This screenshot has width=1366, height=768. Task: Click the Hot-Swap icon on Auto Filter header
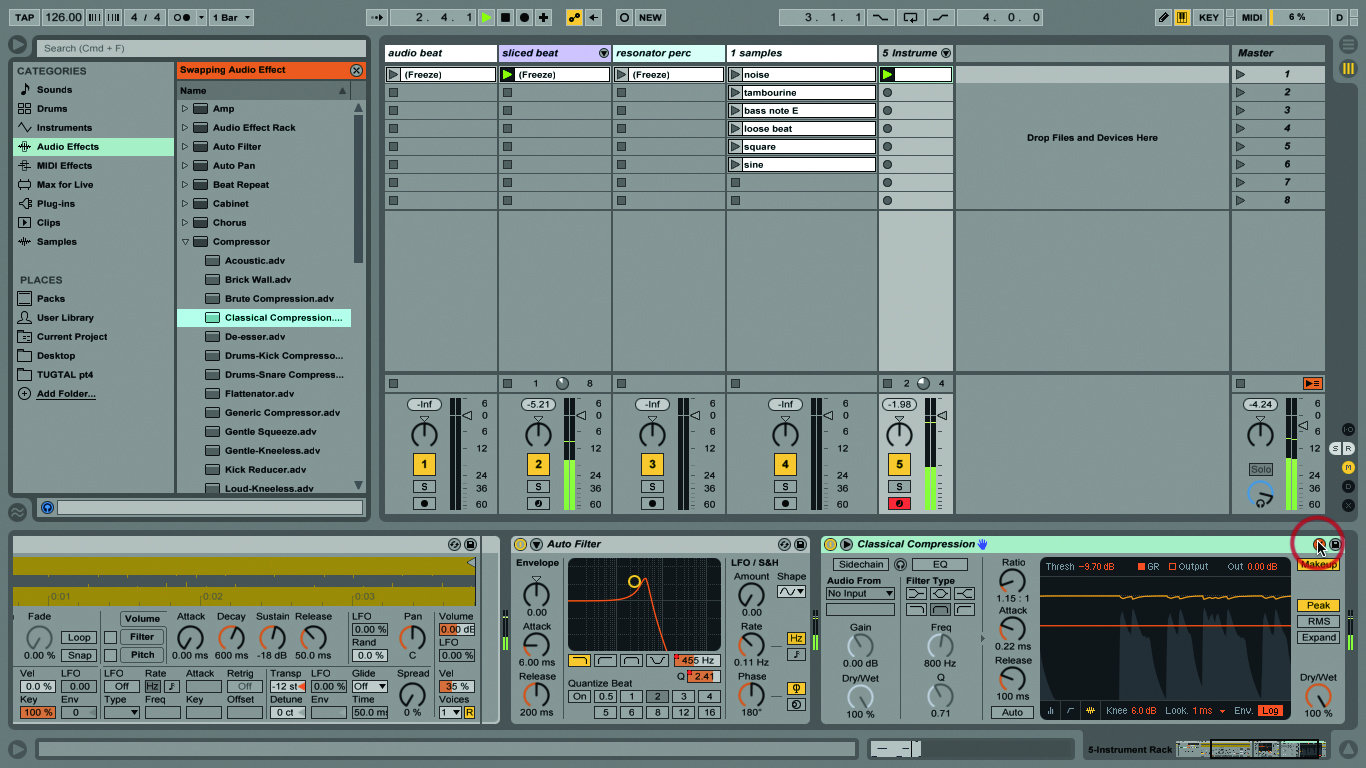(784, 545)
